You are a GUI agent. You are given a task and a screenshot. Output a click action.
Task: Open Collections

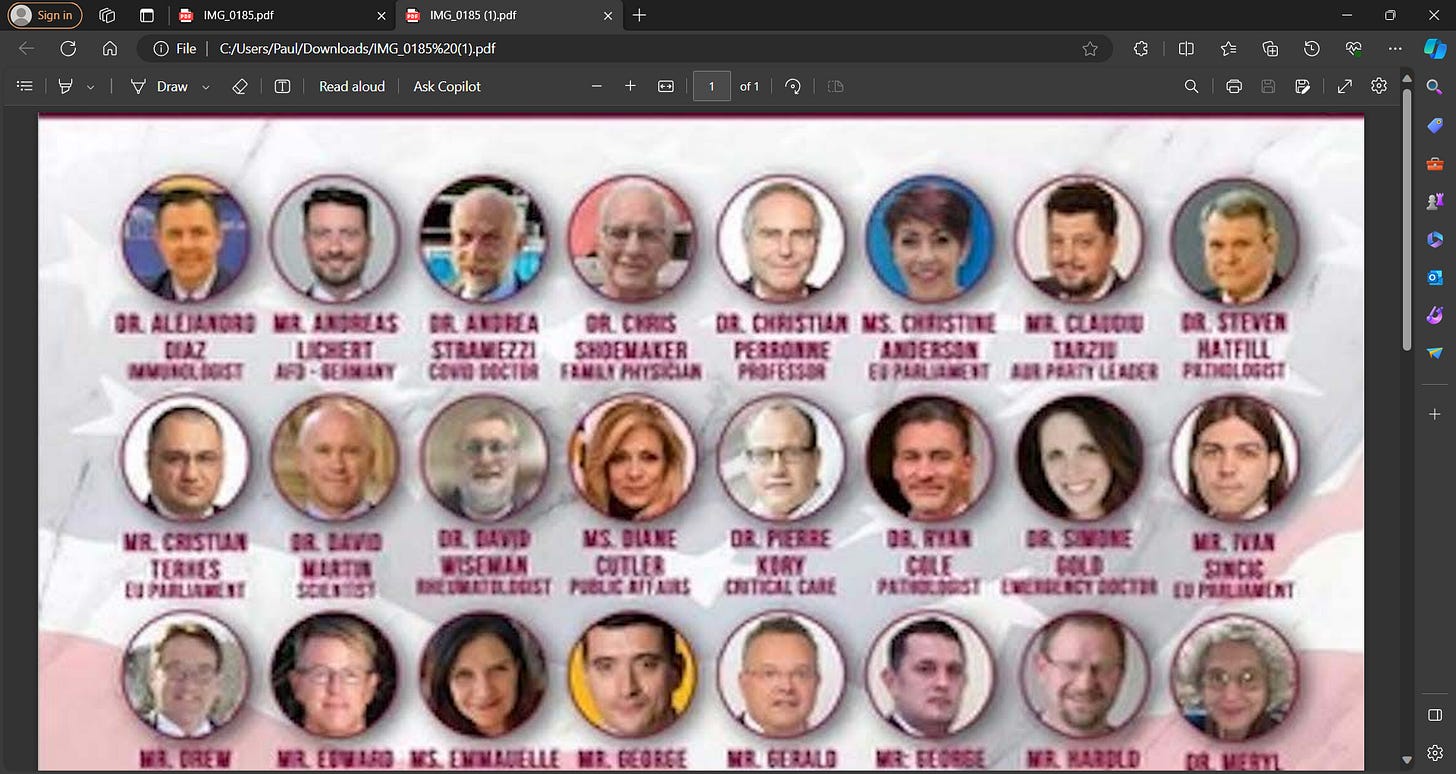1270,48
